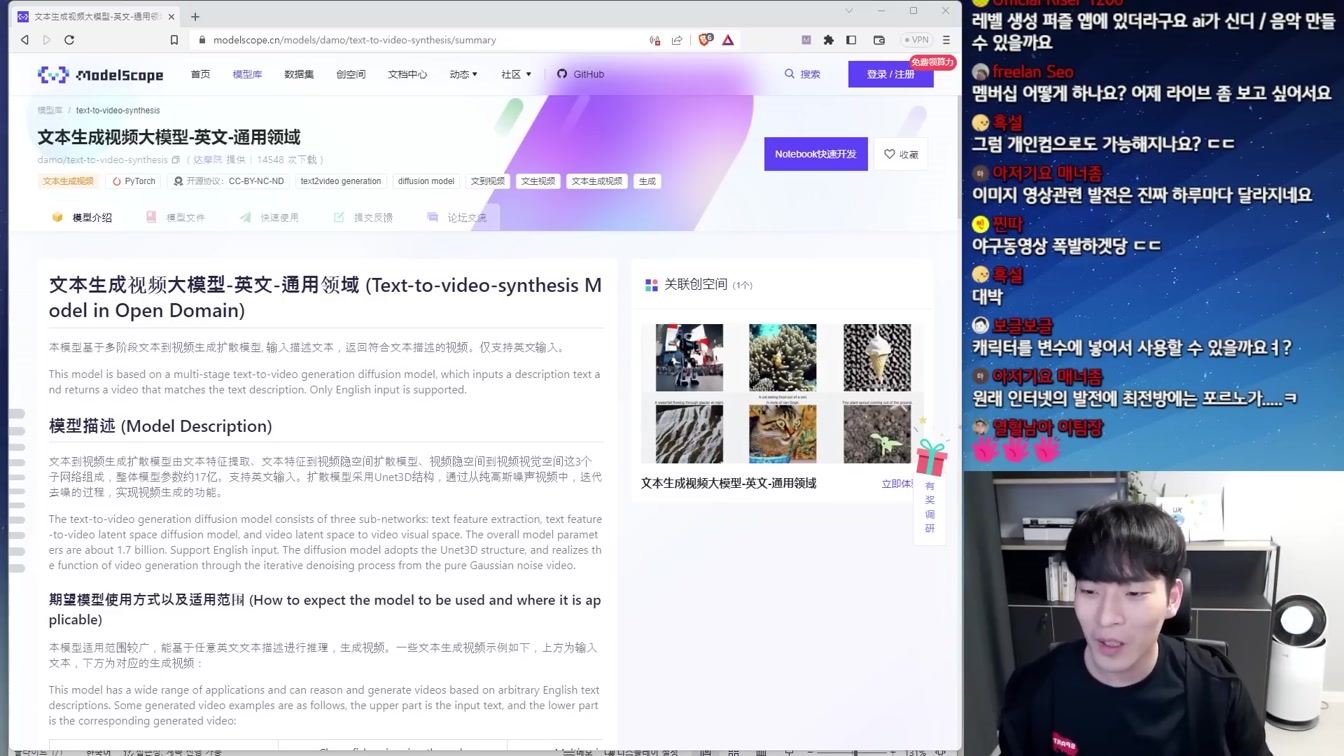Click the 文到视频 tag
The width and height of the screenshot is (1344, 756).
488,181
